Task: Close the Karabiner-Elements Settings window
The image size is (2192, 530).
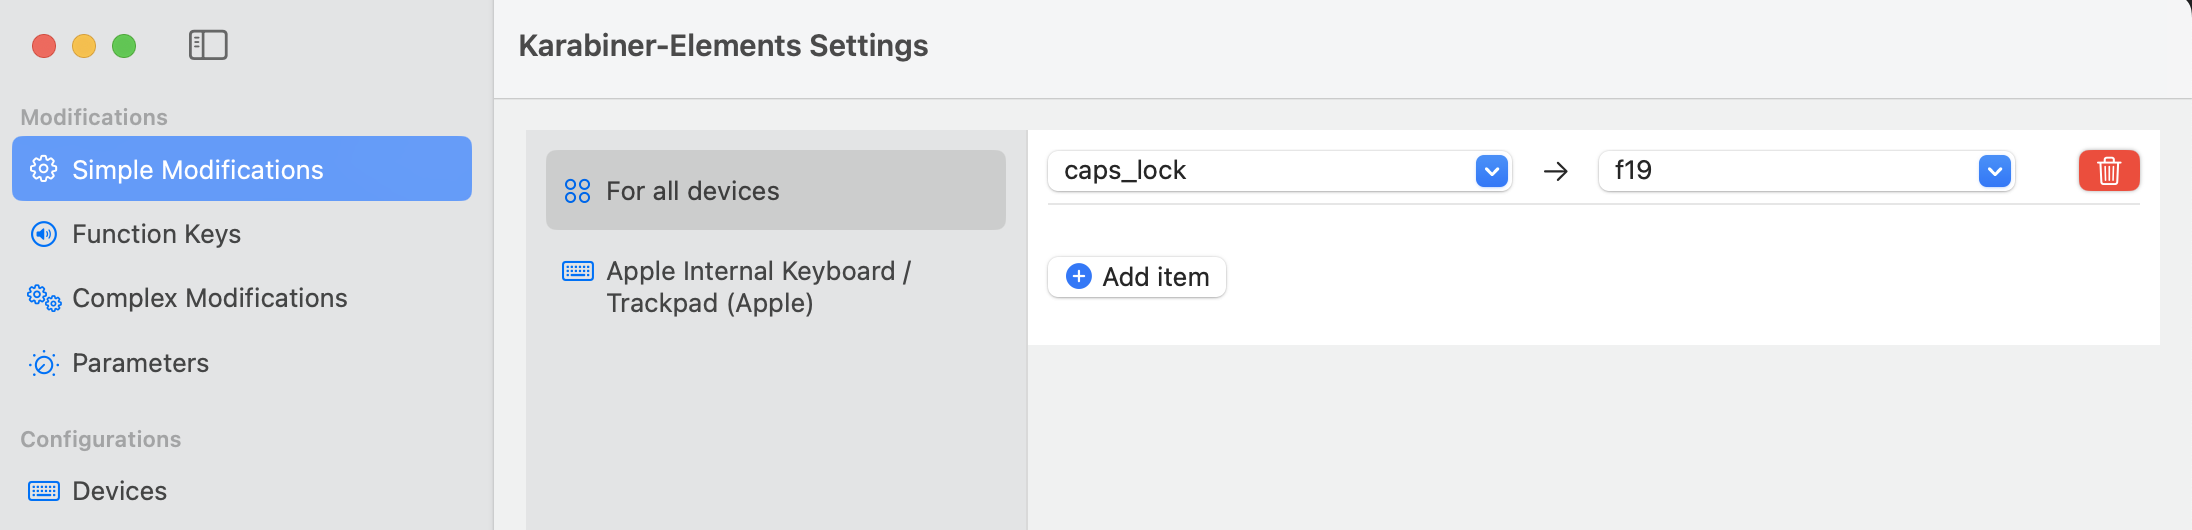Action: (44, 46)
